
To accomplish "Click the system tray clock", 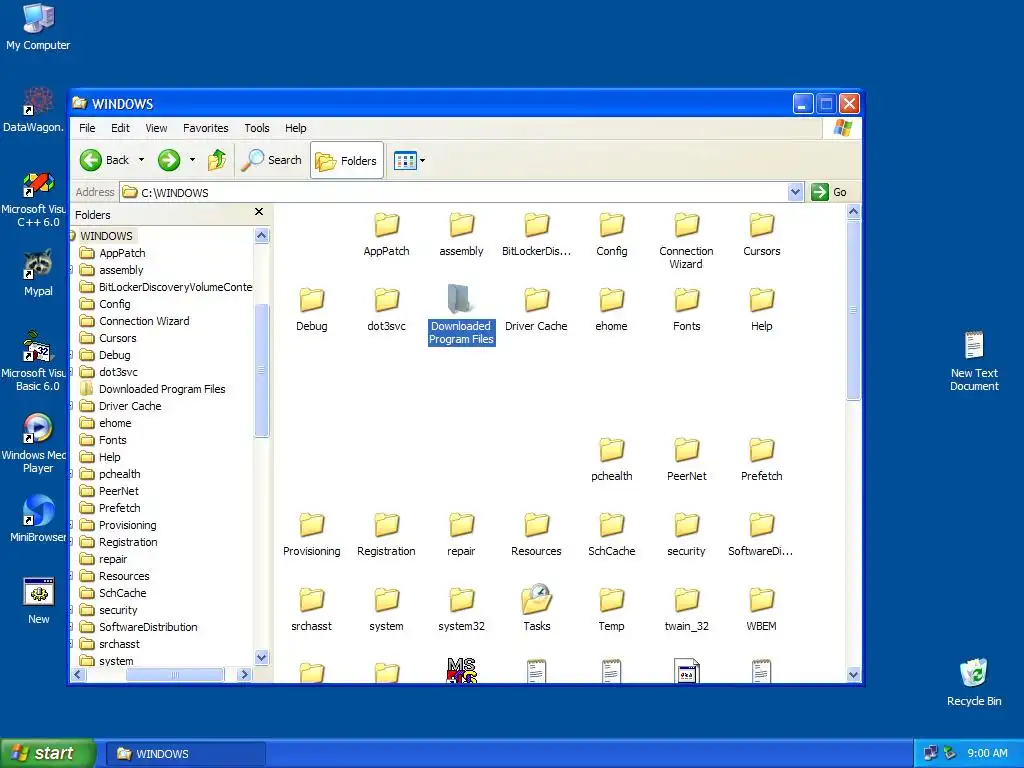I will tap(987, 753).
